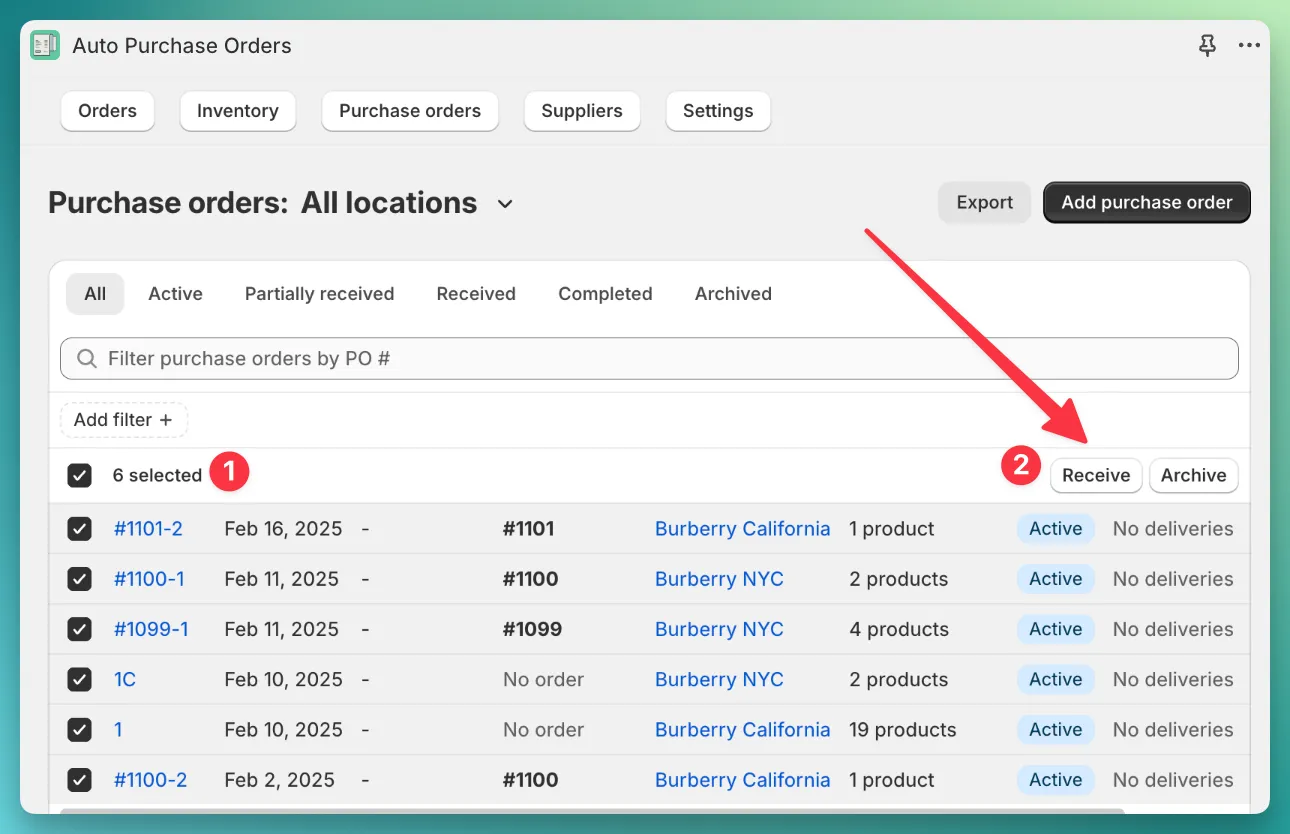Click the Feb 2, 2025 date
This screenshot has width=1290, height=834.
pyautogui.click(x=279, y=780)
